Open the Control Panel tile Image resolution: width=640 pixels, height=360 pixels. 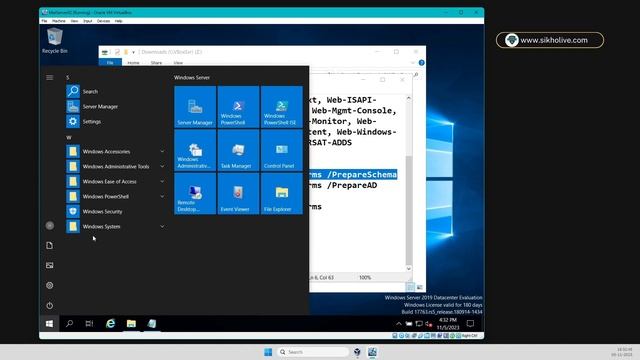[x=282, y=150]
